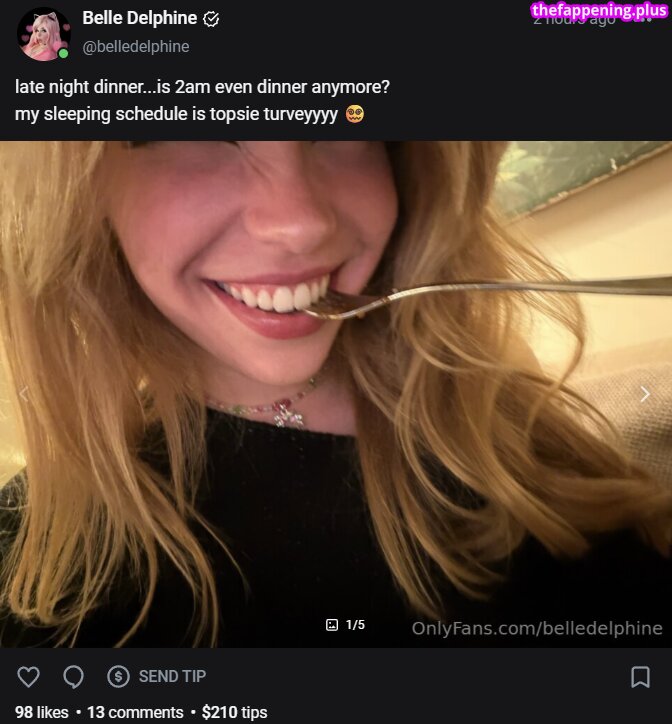Click the OnlyFans.com/belledelphine watermark text

537,628
